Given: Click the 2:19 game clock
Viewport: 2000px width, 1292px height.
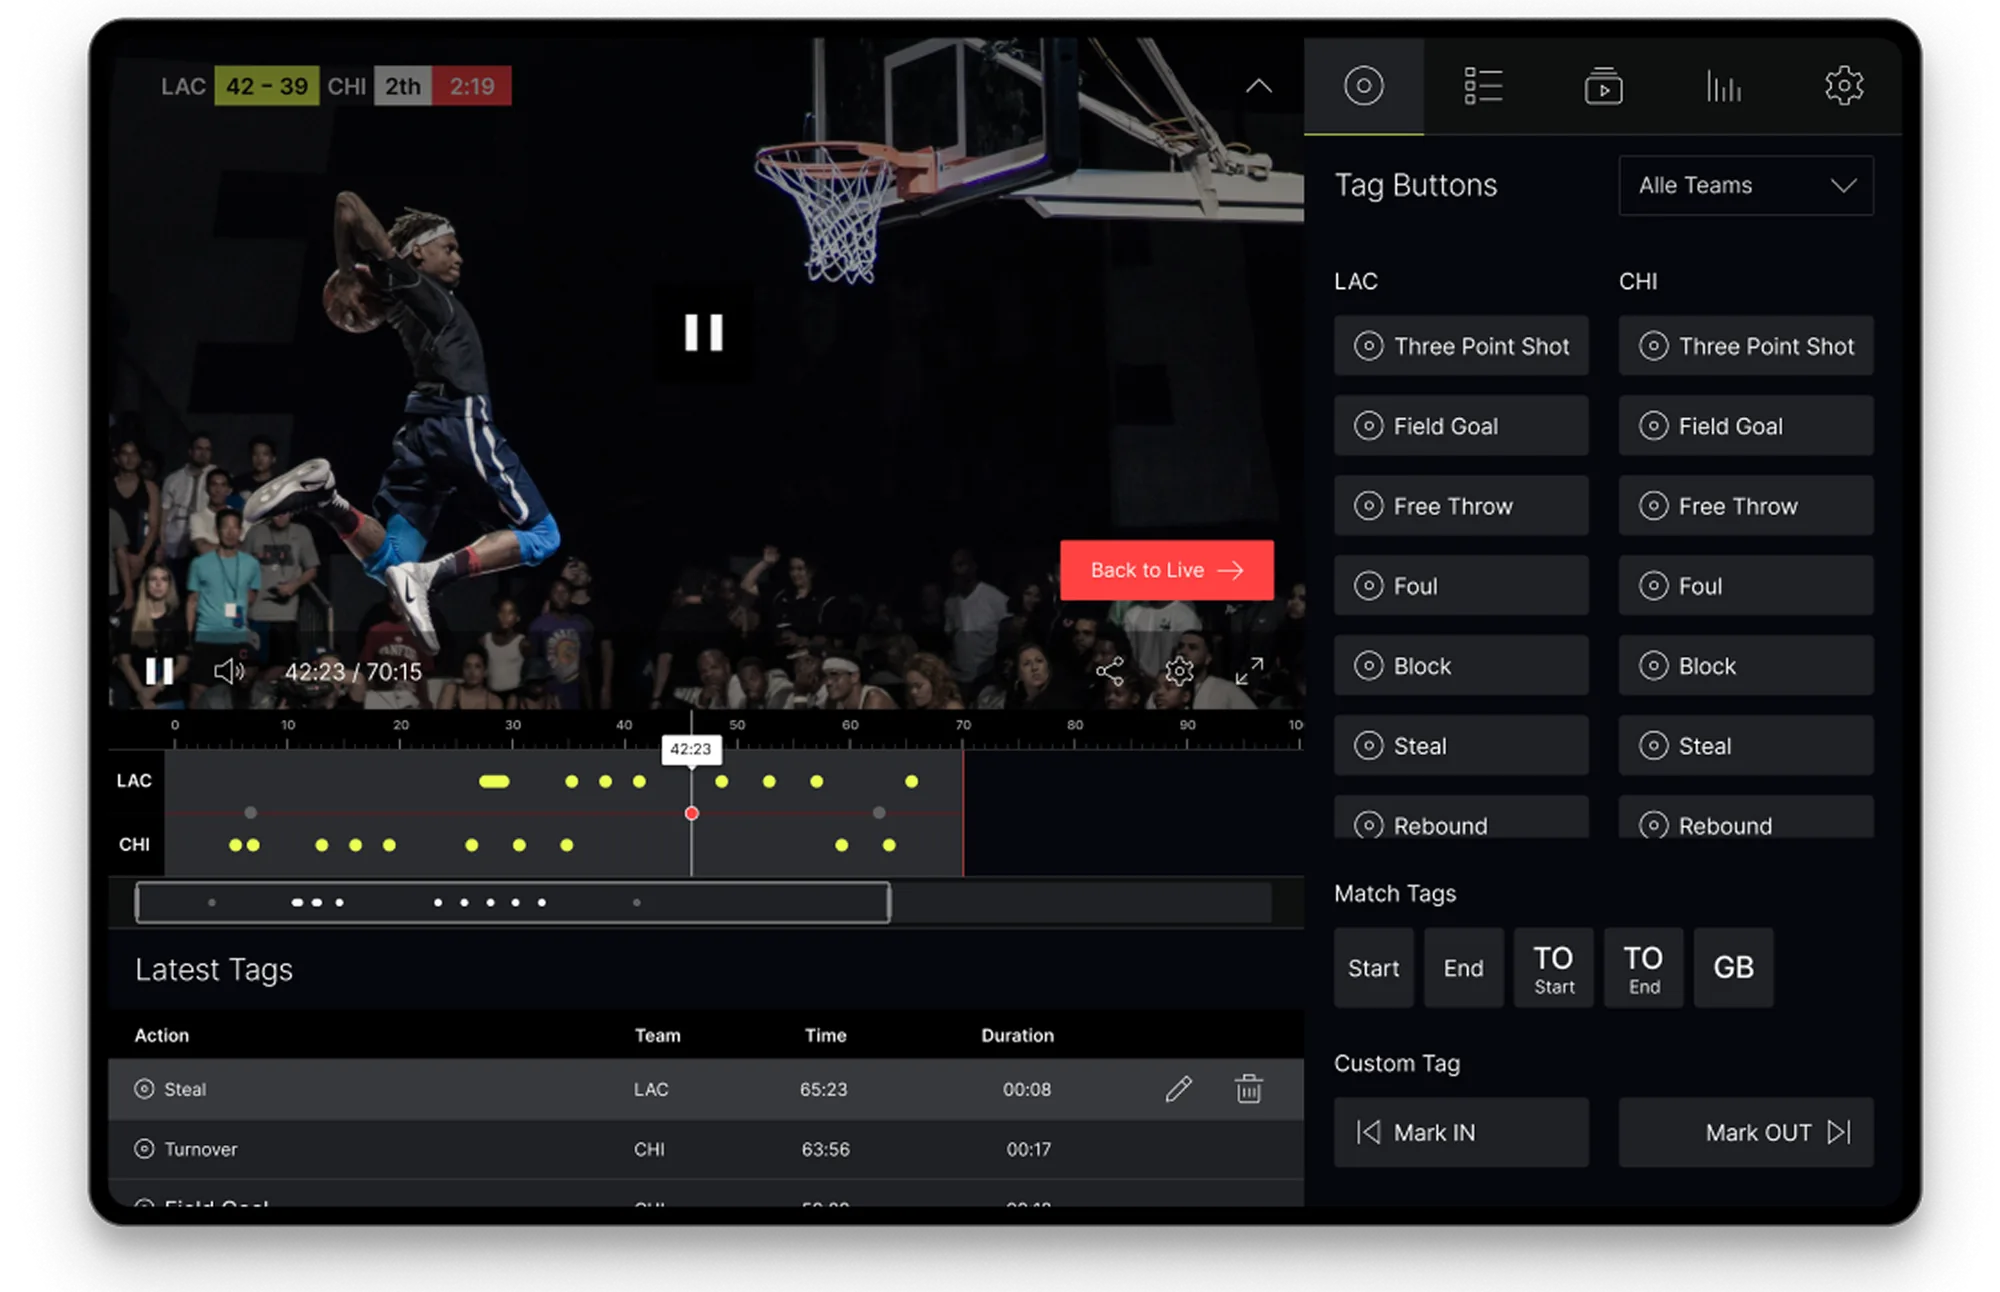Looking at the screenshot, I should (472, 86).
